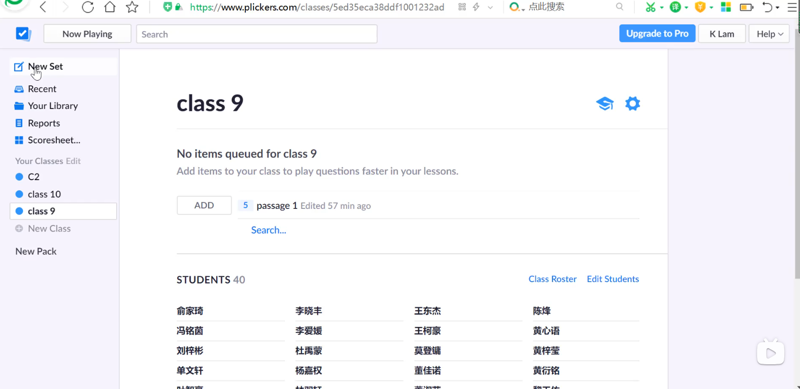
Task: Create a New Class from sidebar
Action: [49, 228]
